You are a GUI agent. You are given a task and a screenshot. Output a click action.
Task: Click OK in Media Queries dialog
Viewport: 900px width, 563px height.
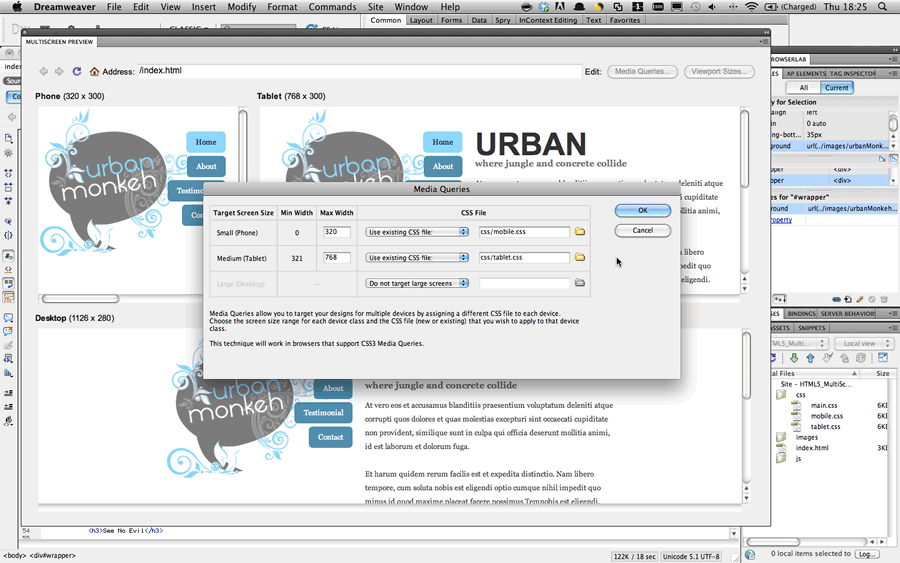(x=643, y=210)
